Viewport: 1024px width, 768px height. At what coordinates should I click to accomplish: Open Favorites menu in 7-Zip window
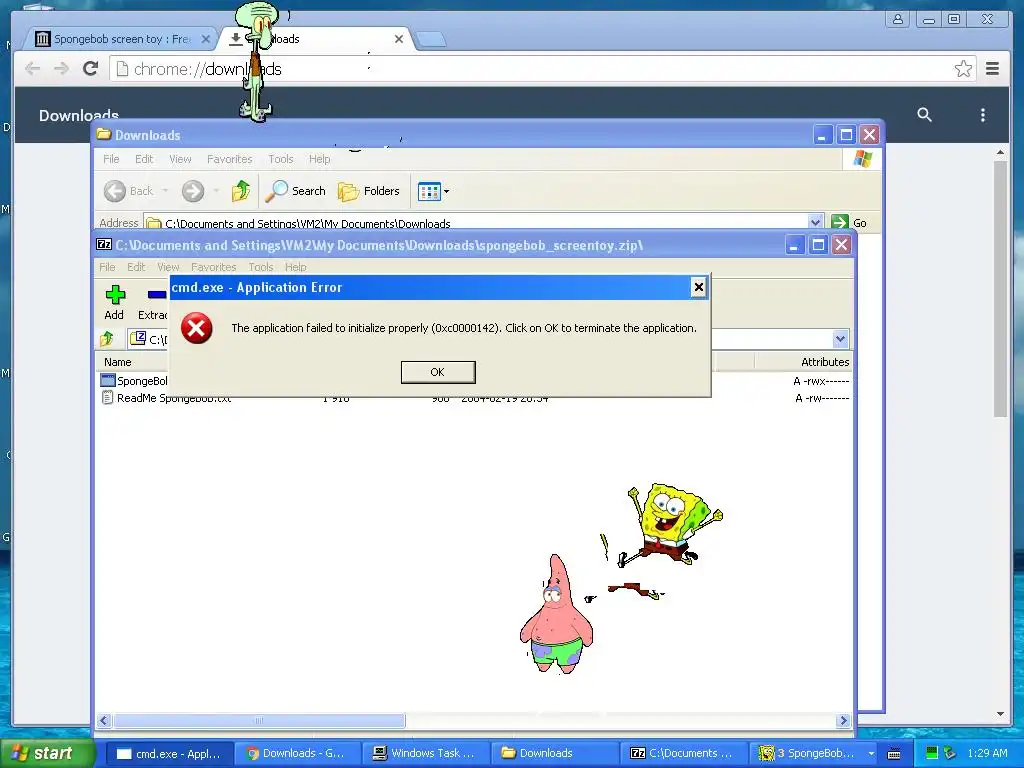[x=214, y=267]
